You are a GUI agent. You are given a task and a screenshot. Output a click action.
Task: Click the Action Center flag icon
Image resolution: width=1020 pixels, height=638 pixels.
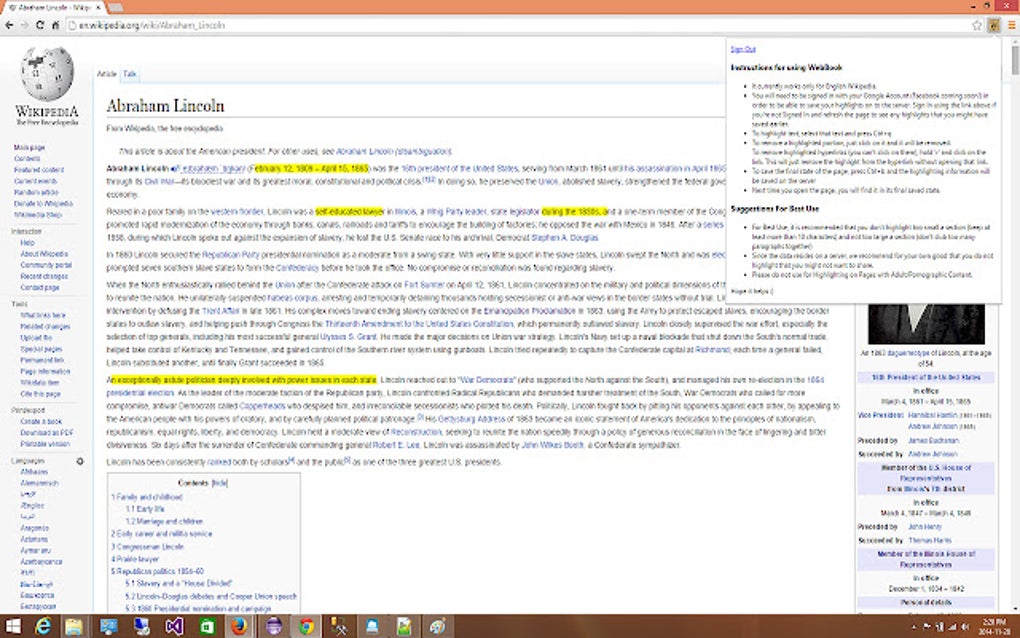[x=927, y=627]
